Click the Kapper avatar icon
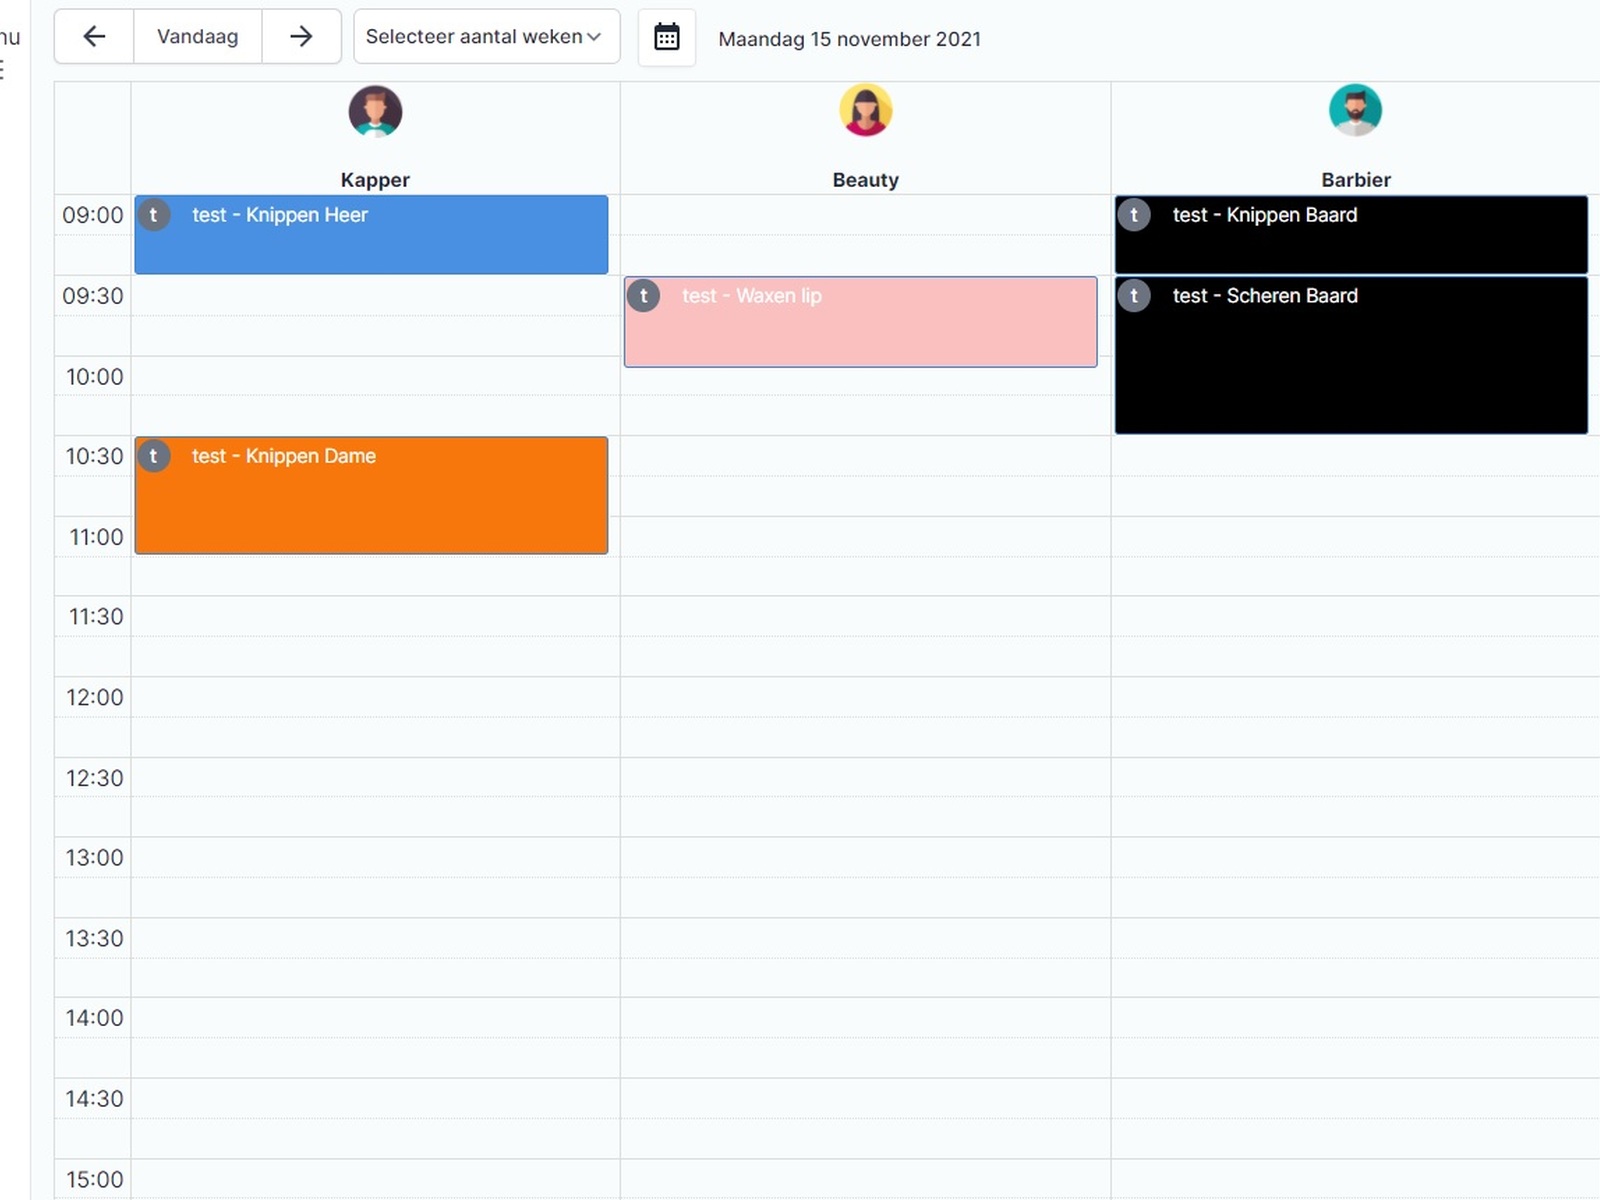The height and width of the screenshot is (1200, 1600). 375,111
